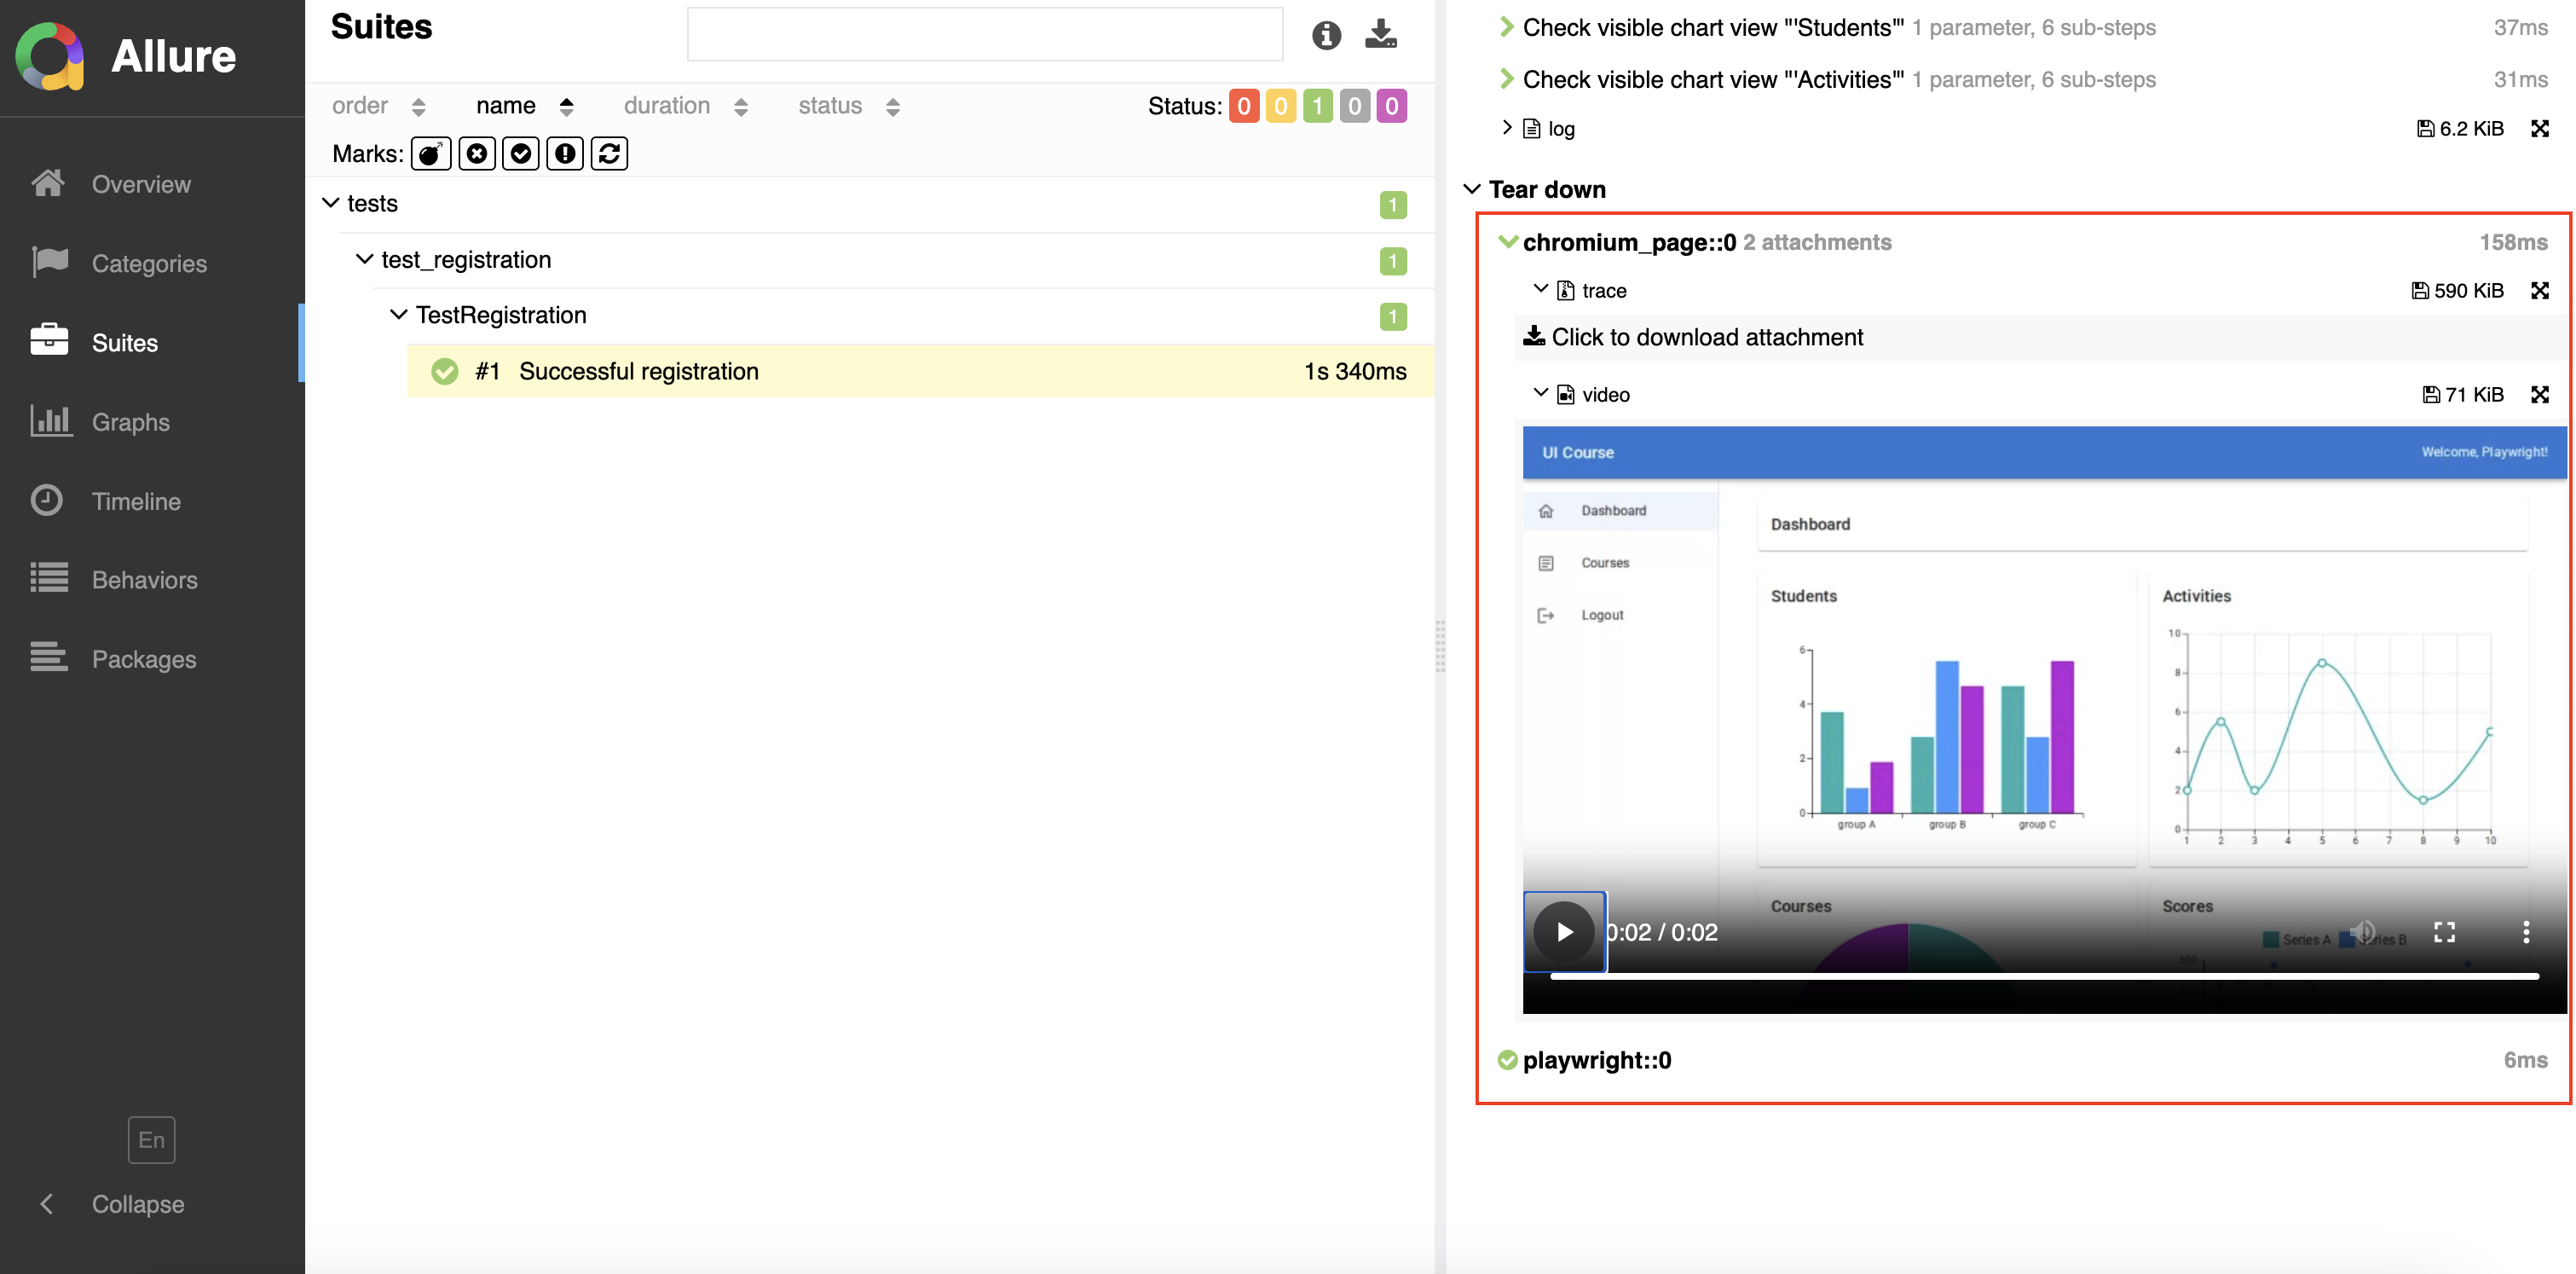Toggle the red failed status filter

(x=1244, y=106)
